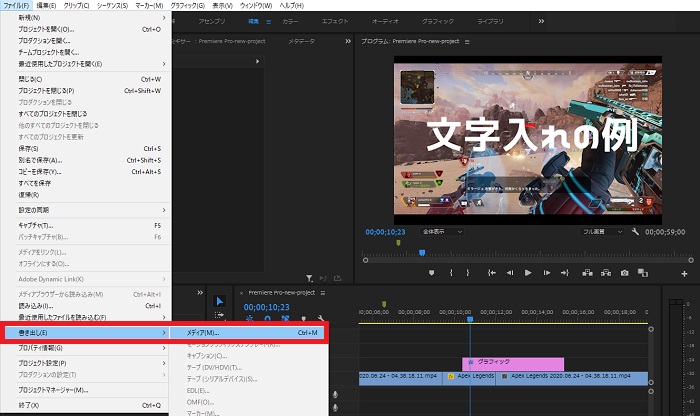
Task: Click the Extract icon in Program monitor
Action: [606, 273]
